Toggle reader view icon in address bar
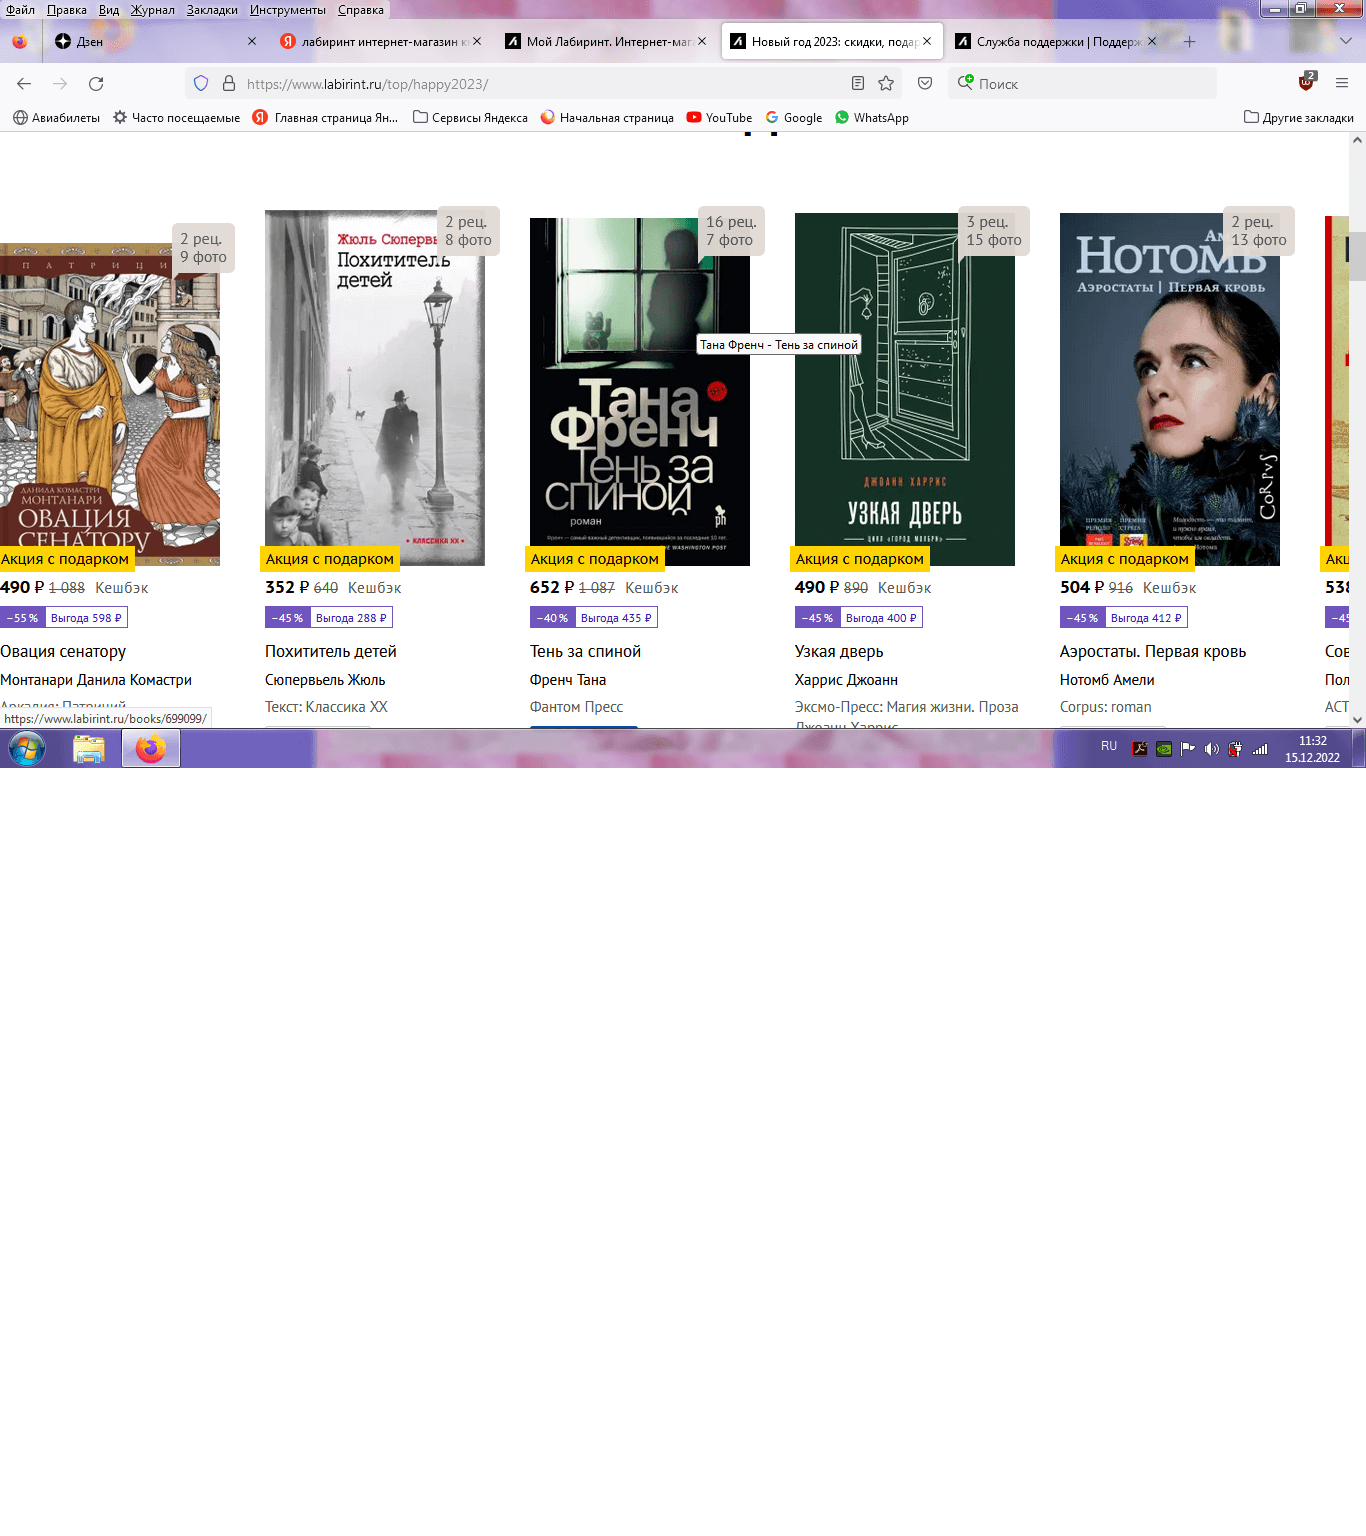1366x1536 pixels. click(x=858, y=84)
